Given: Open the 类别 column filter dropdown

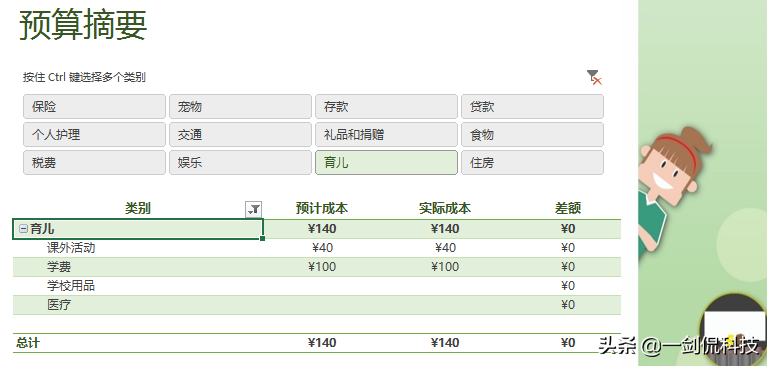Looking at the screenshot, I should pos(253,209).
